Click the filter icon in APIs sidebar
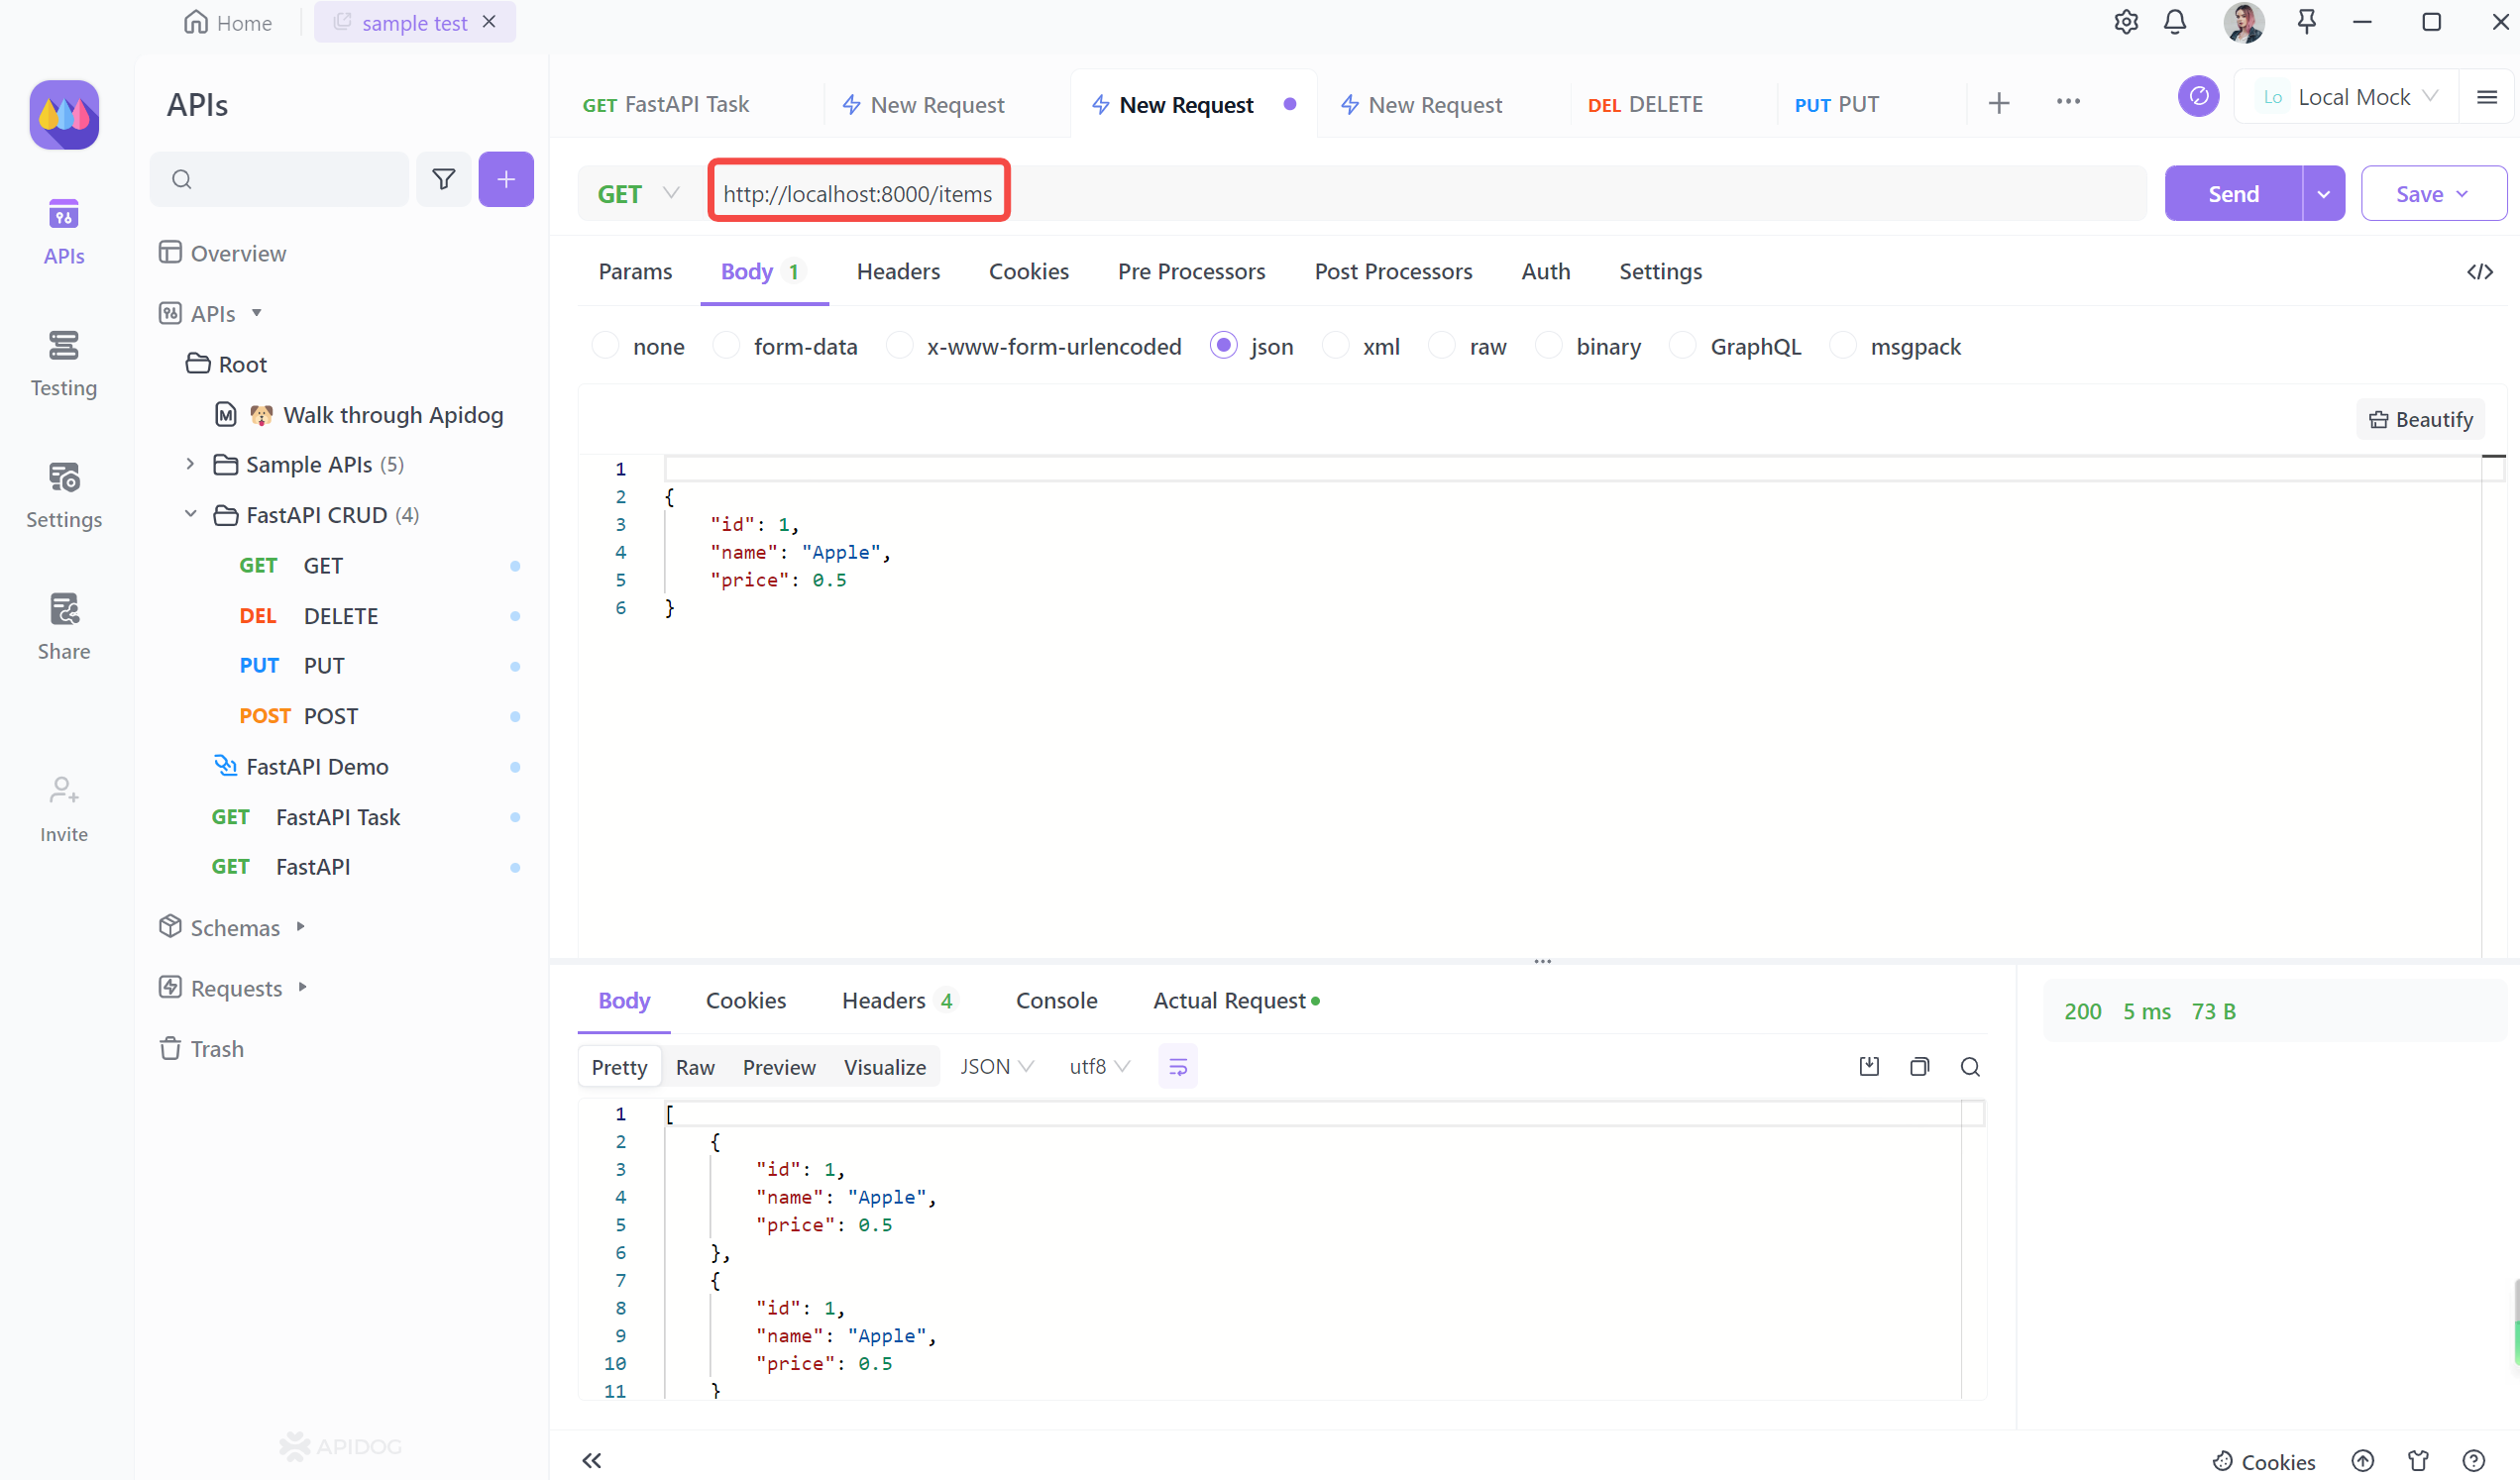The image size is (2520, 1480). [442, 178]
